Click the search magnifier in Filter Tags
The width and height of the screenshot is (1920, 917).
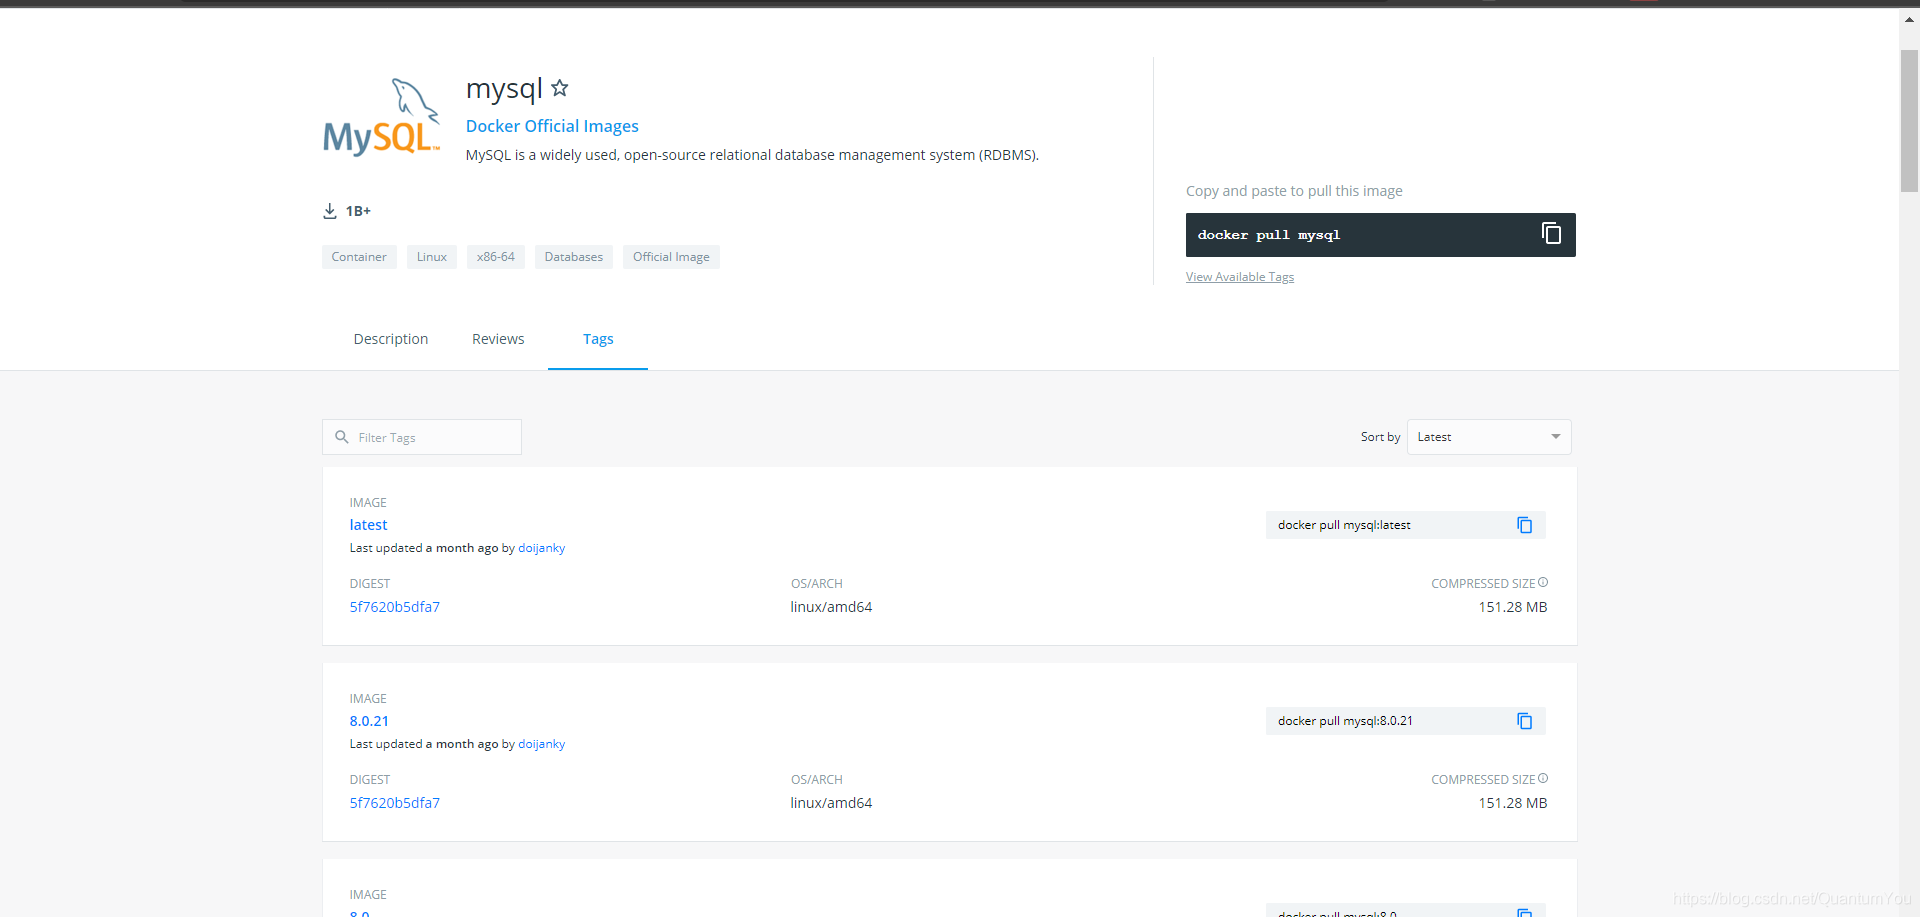pyautogui.click(x=342, y=437)
